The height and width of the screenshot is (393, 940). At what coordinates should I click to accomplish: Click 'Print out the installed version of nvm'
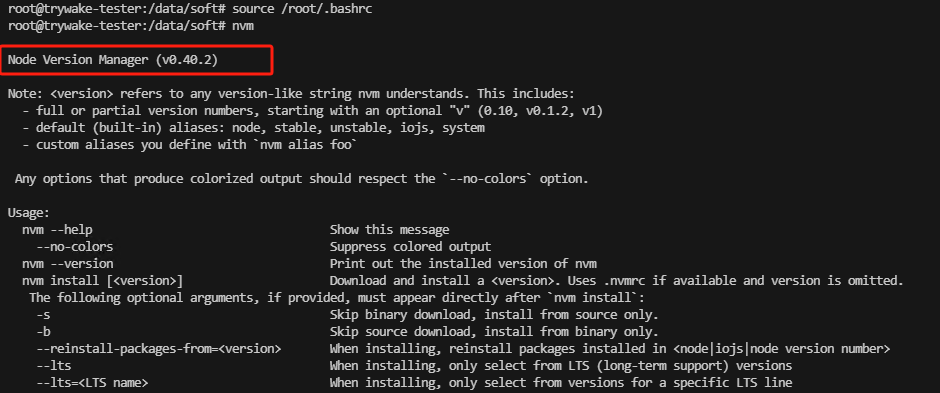pos(463,264)
